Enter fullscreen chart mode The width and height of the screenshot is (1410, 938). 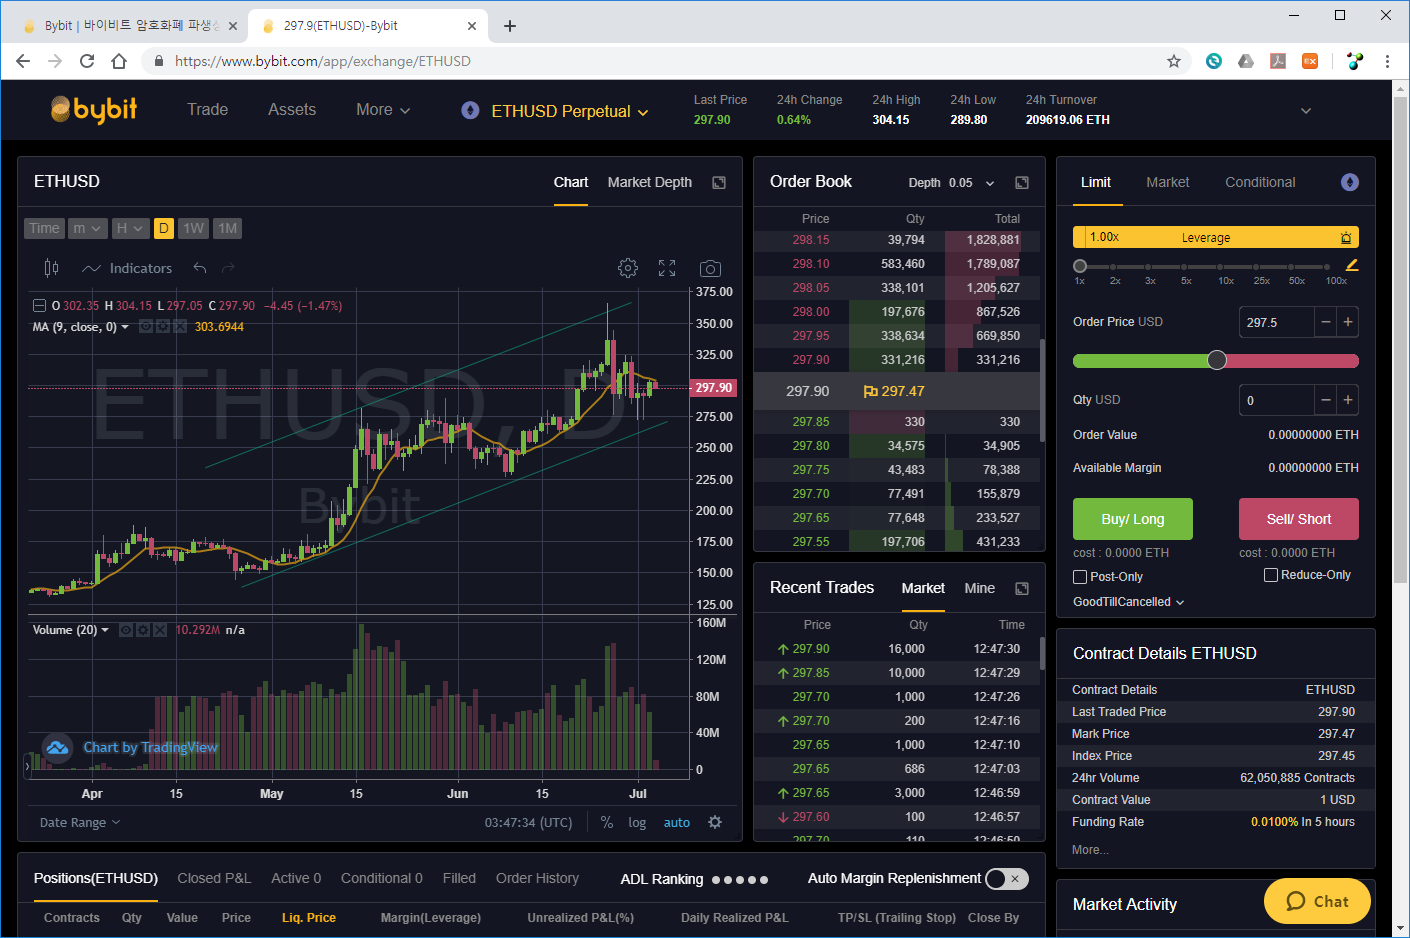(667, 268)
